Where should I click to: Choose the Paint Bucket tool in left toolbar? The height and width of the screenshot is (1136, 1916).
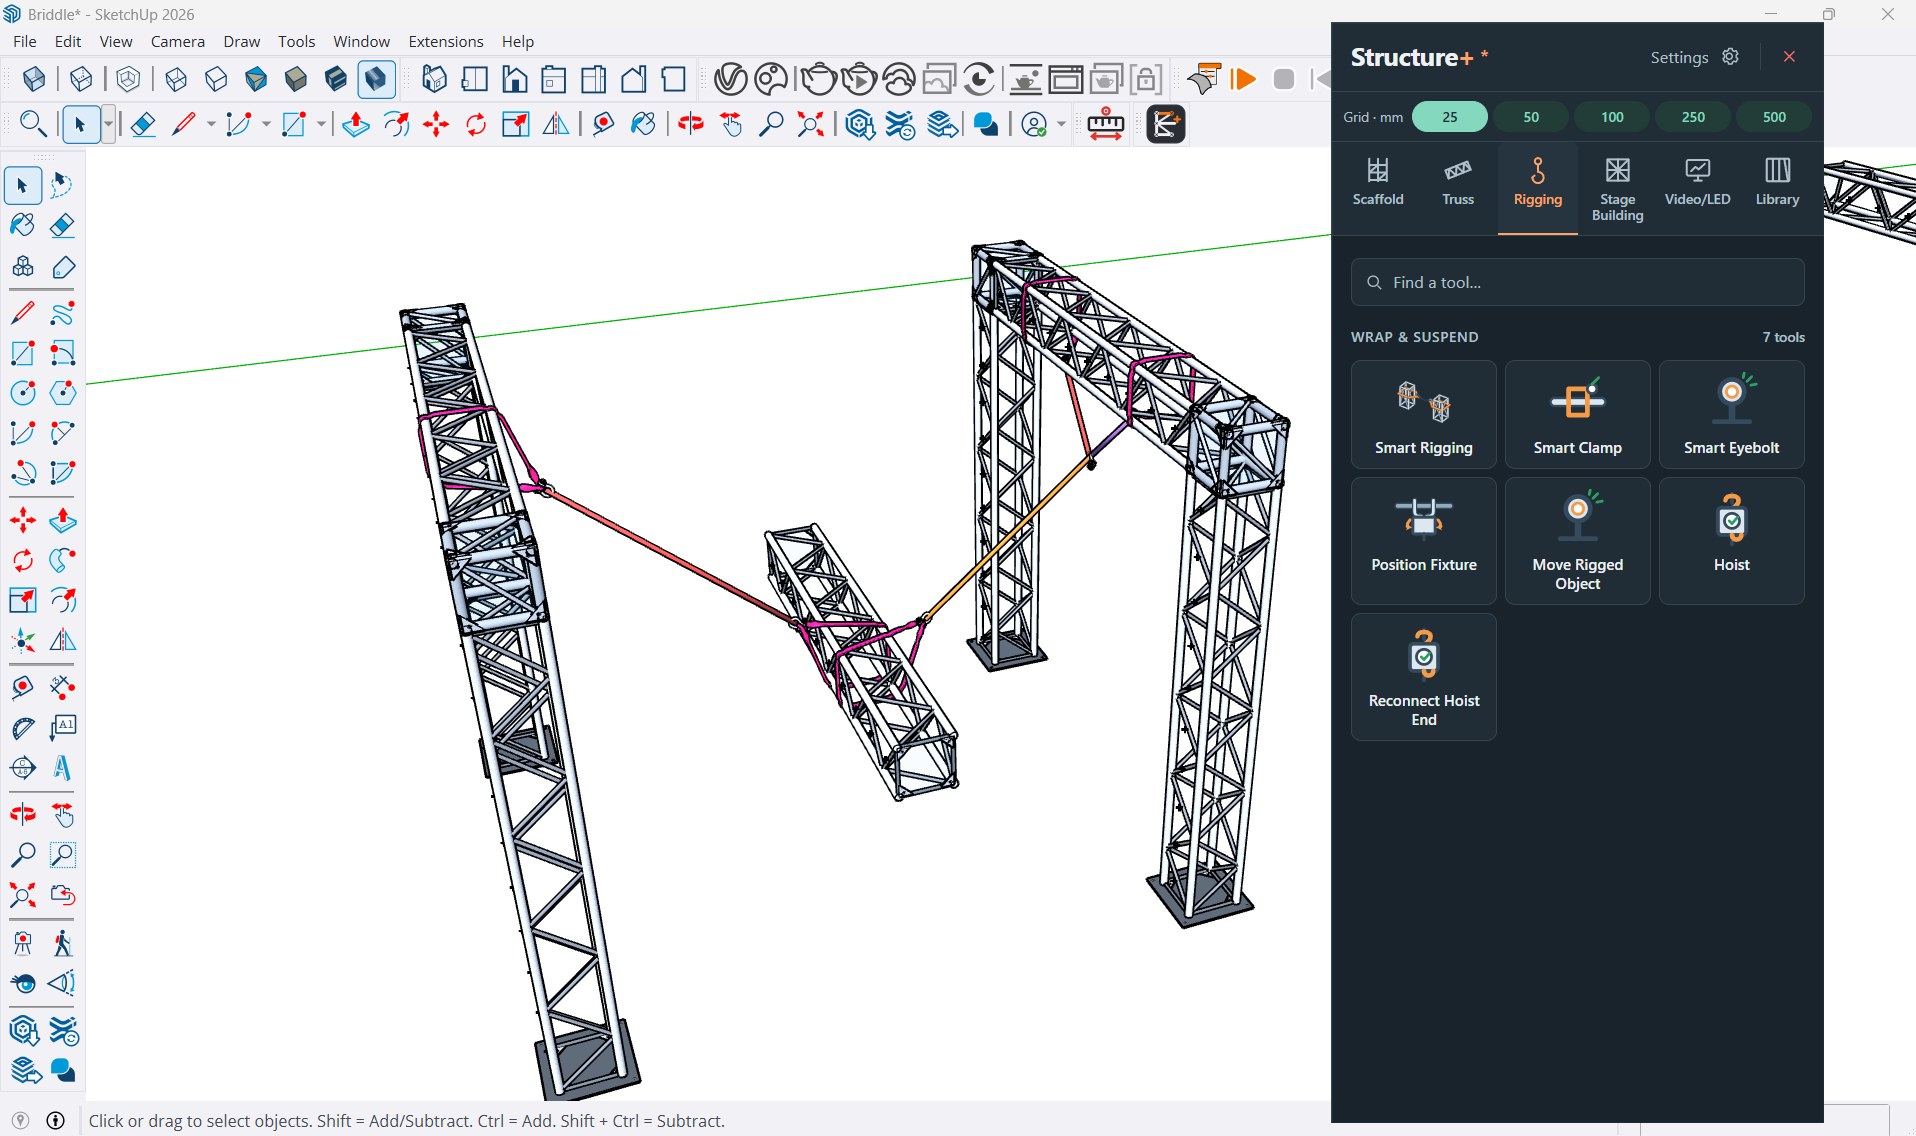(x=23, y=225)
